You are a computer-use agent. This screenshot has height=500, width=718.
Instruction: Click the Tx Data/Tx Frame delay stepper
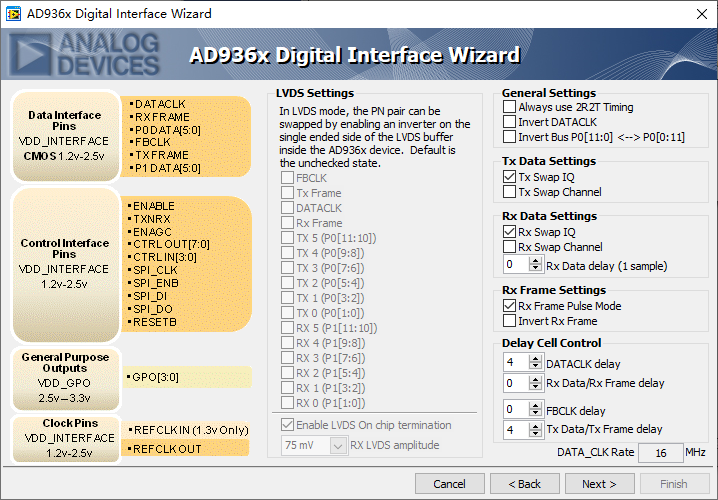[x=535, y=430]
